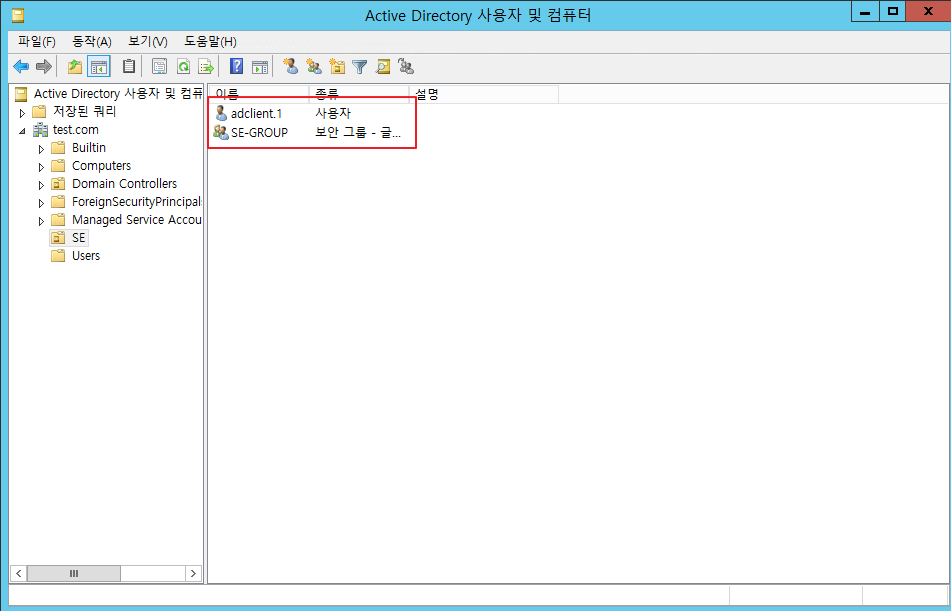Click the clipboard icon in the toolbar

tap(129, 67)
